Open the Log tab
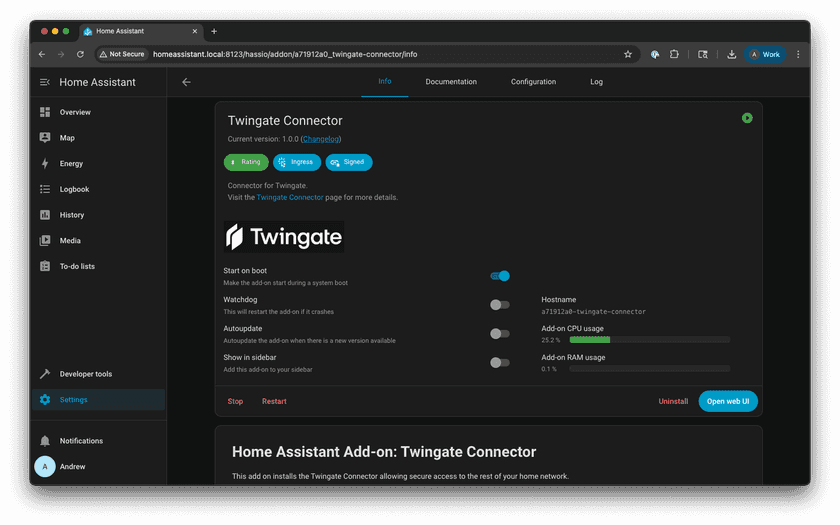 [x=596, y=82]
